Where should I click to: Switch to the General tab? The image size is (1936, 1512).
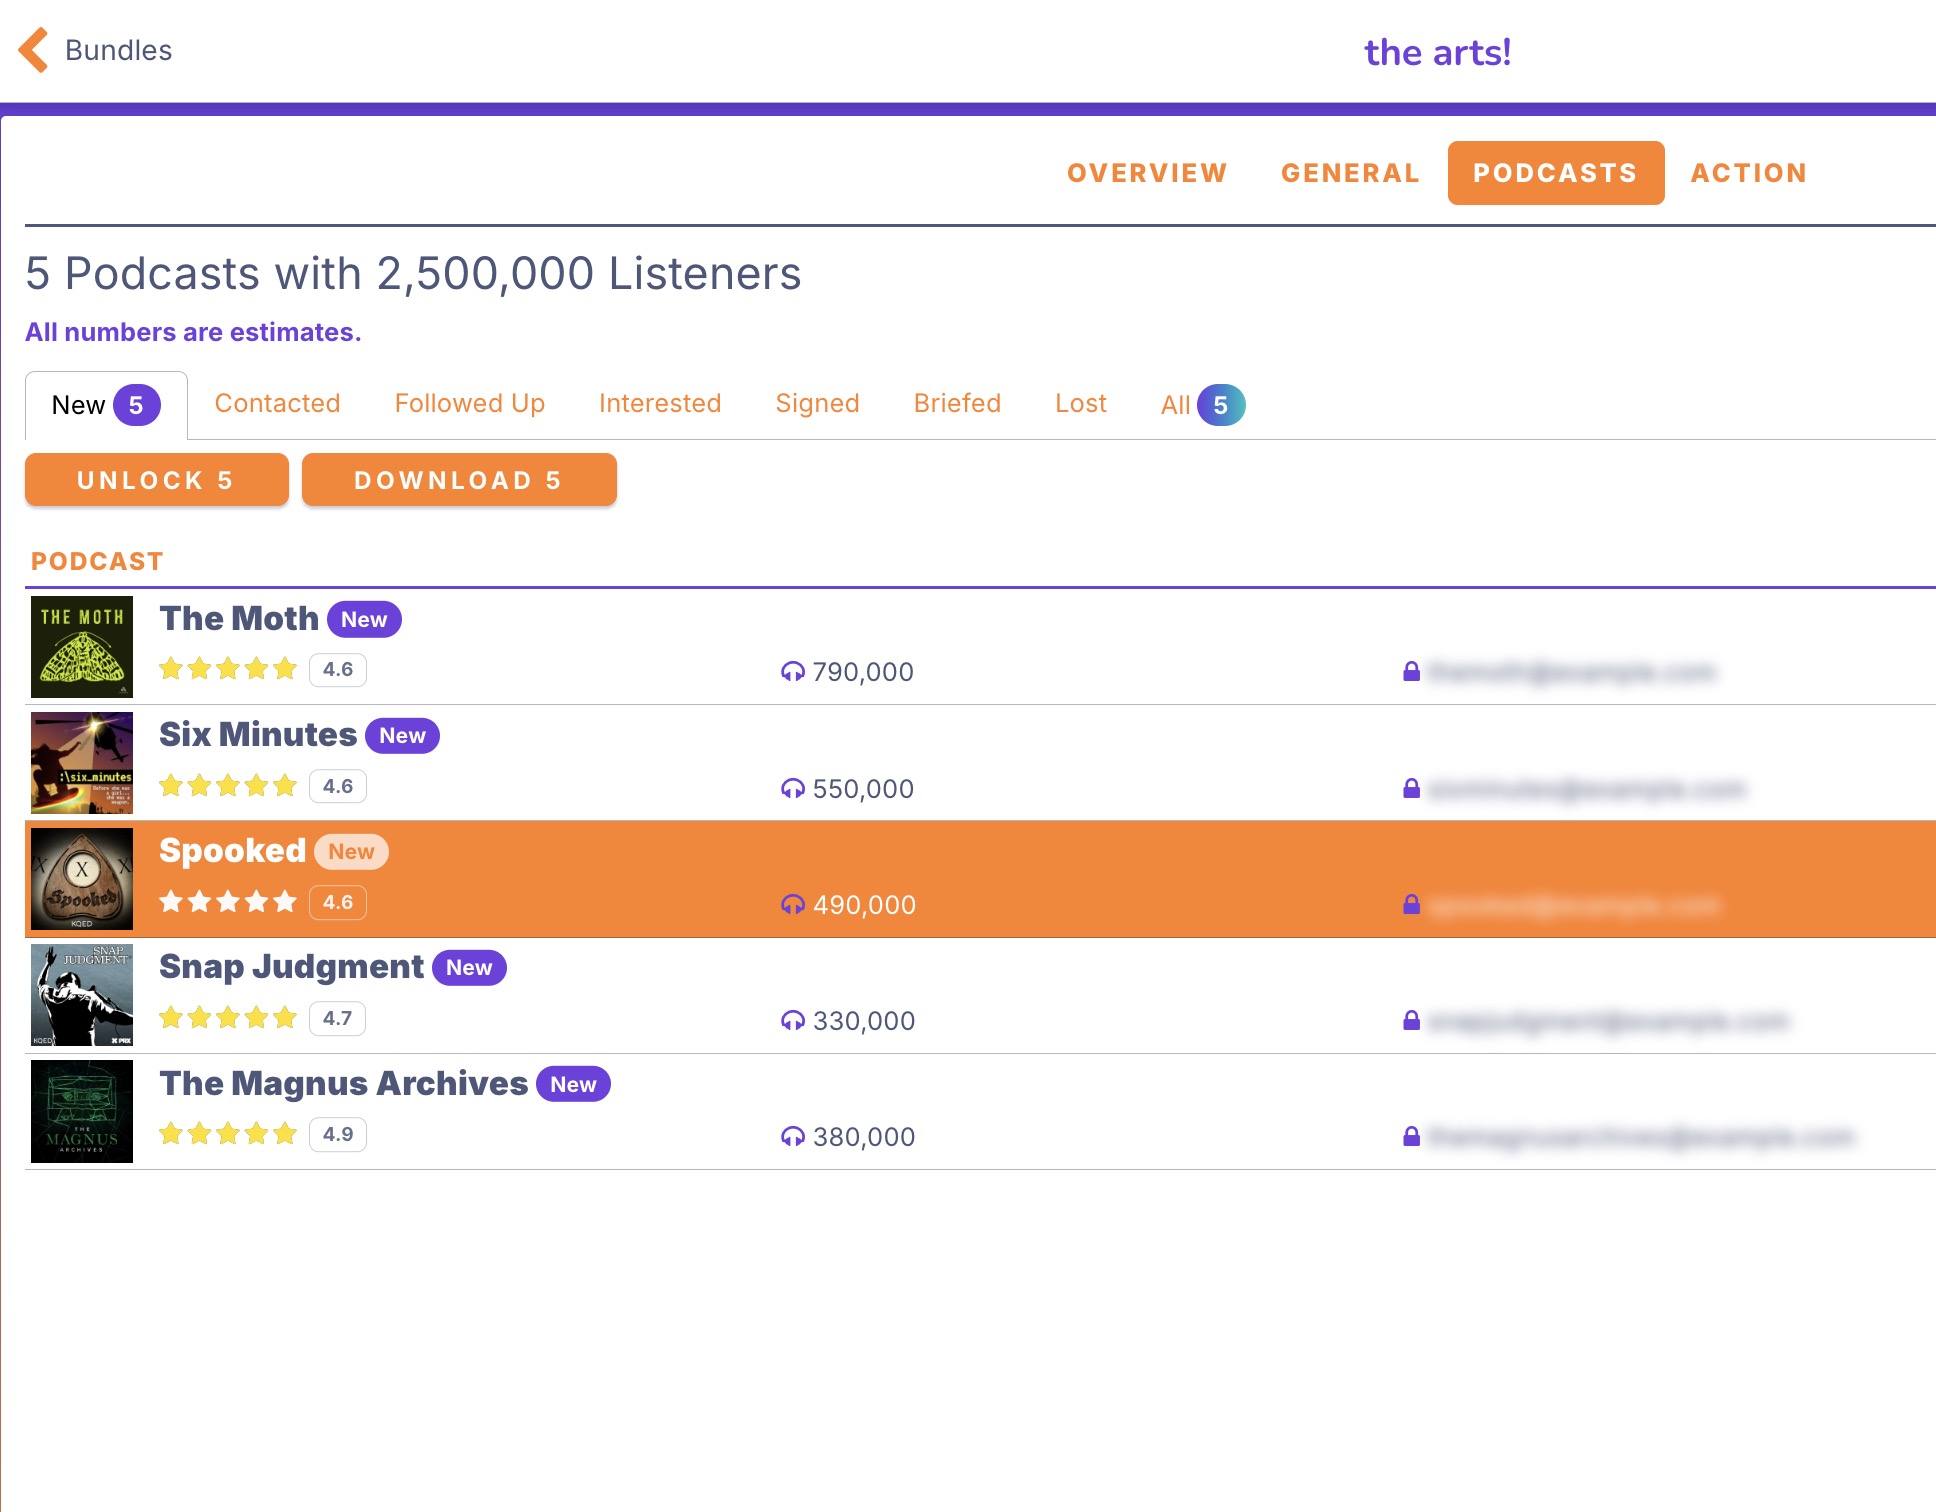tap(1350, 173)
